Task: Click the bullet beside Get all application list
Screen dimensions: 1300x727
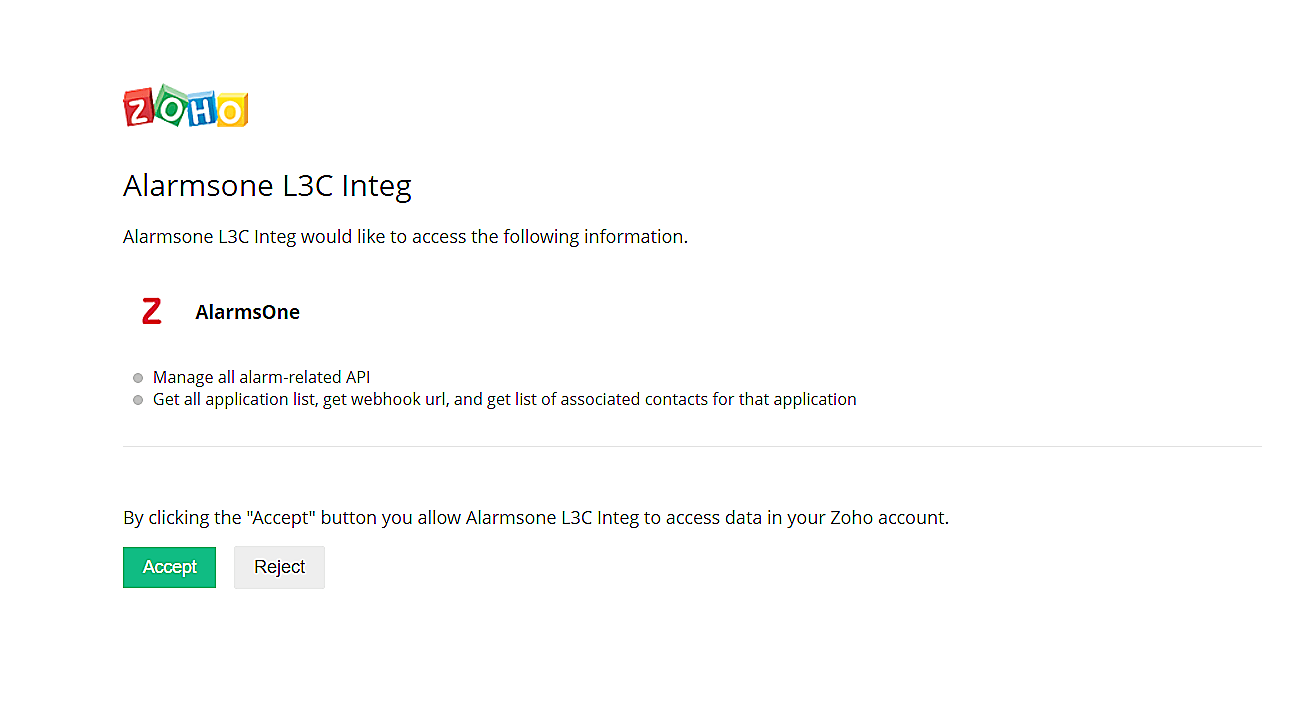Action: pyautogui.click(x=138, y=400)
